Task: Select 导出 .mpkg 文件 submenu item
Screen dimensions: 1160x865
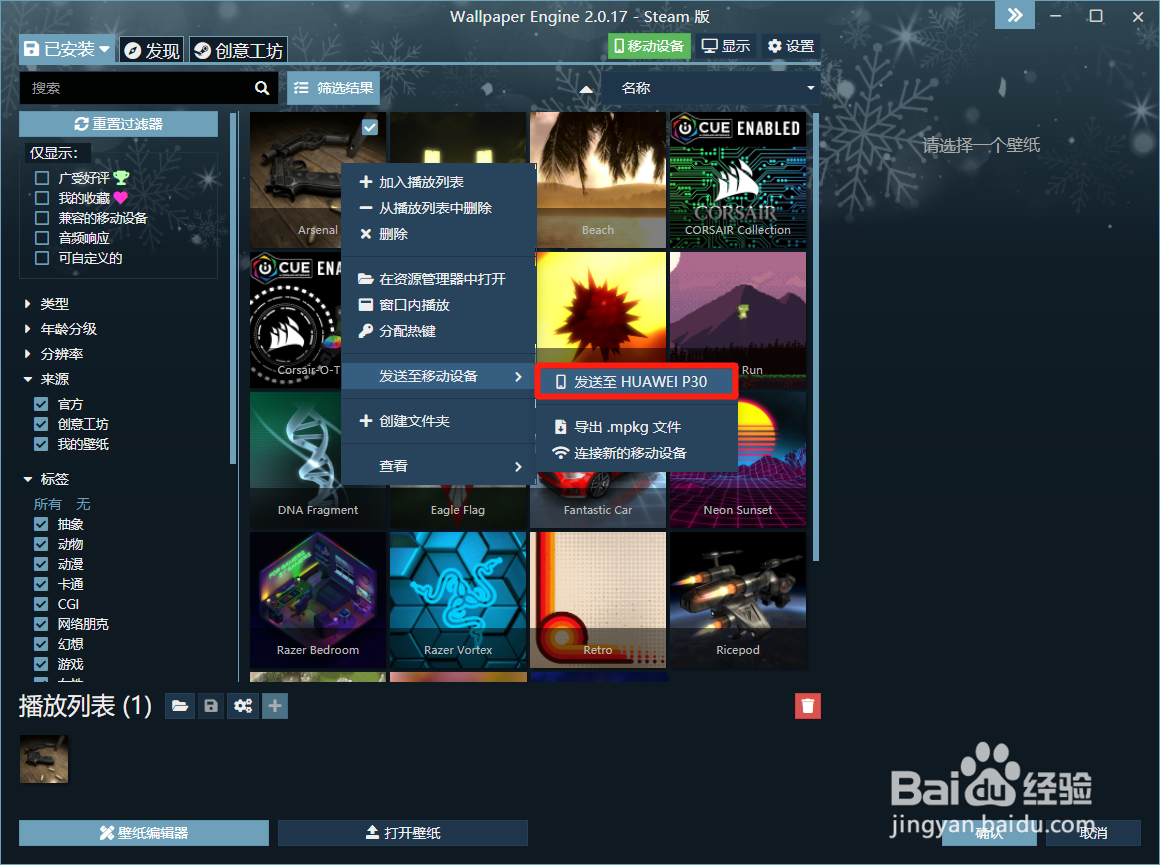Action: 636,427
